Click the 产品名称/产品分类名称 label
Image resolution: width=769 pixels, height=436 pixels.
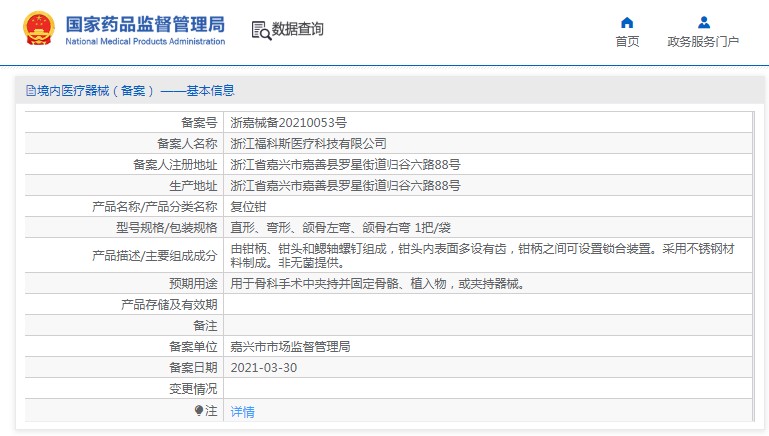[154, 207]
